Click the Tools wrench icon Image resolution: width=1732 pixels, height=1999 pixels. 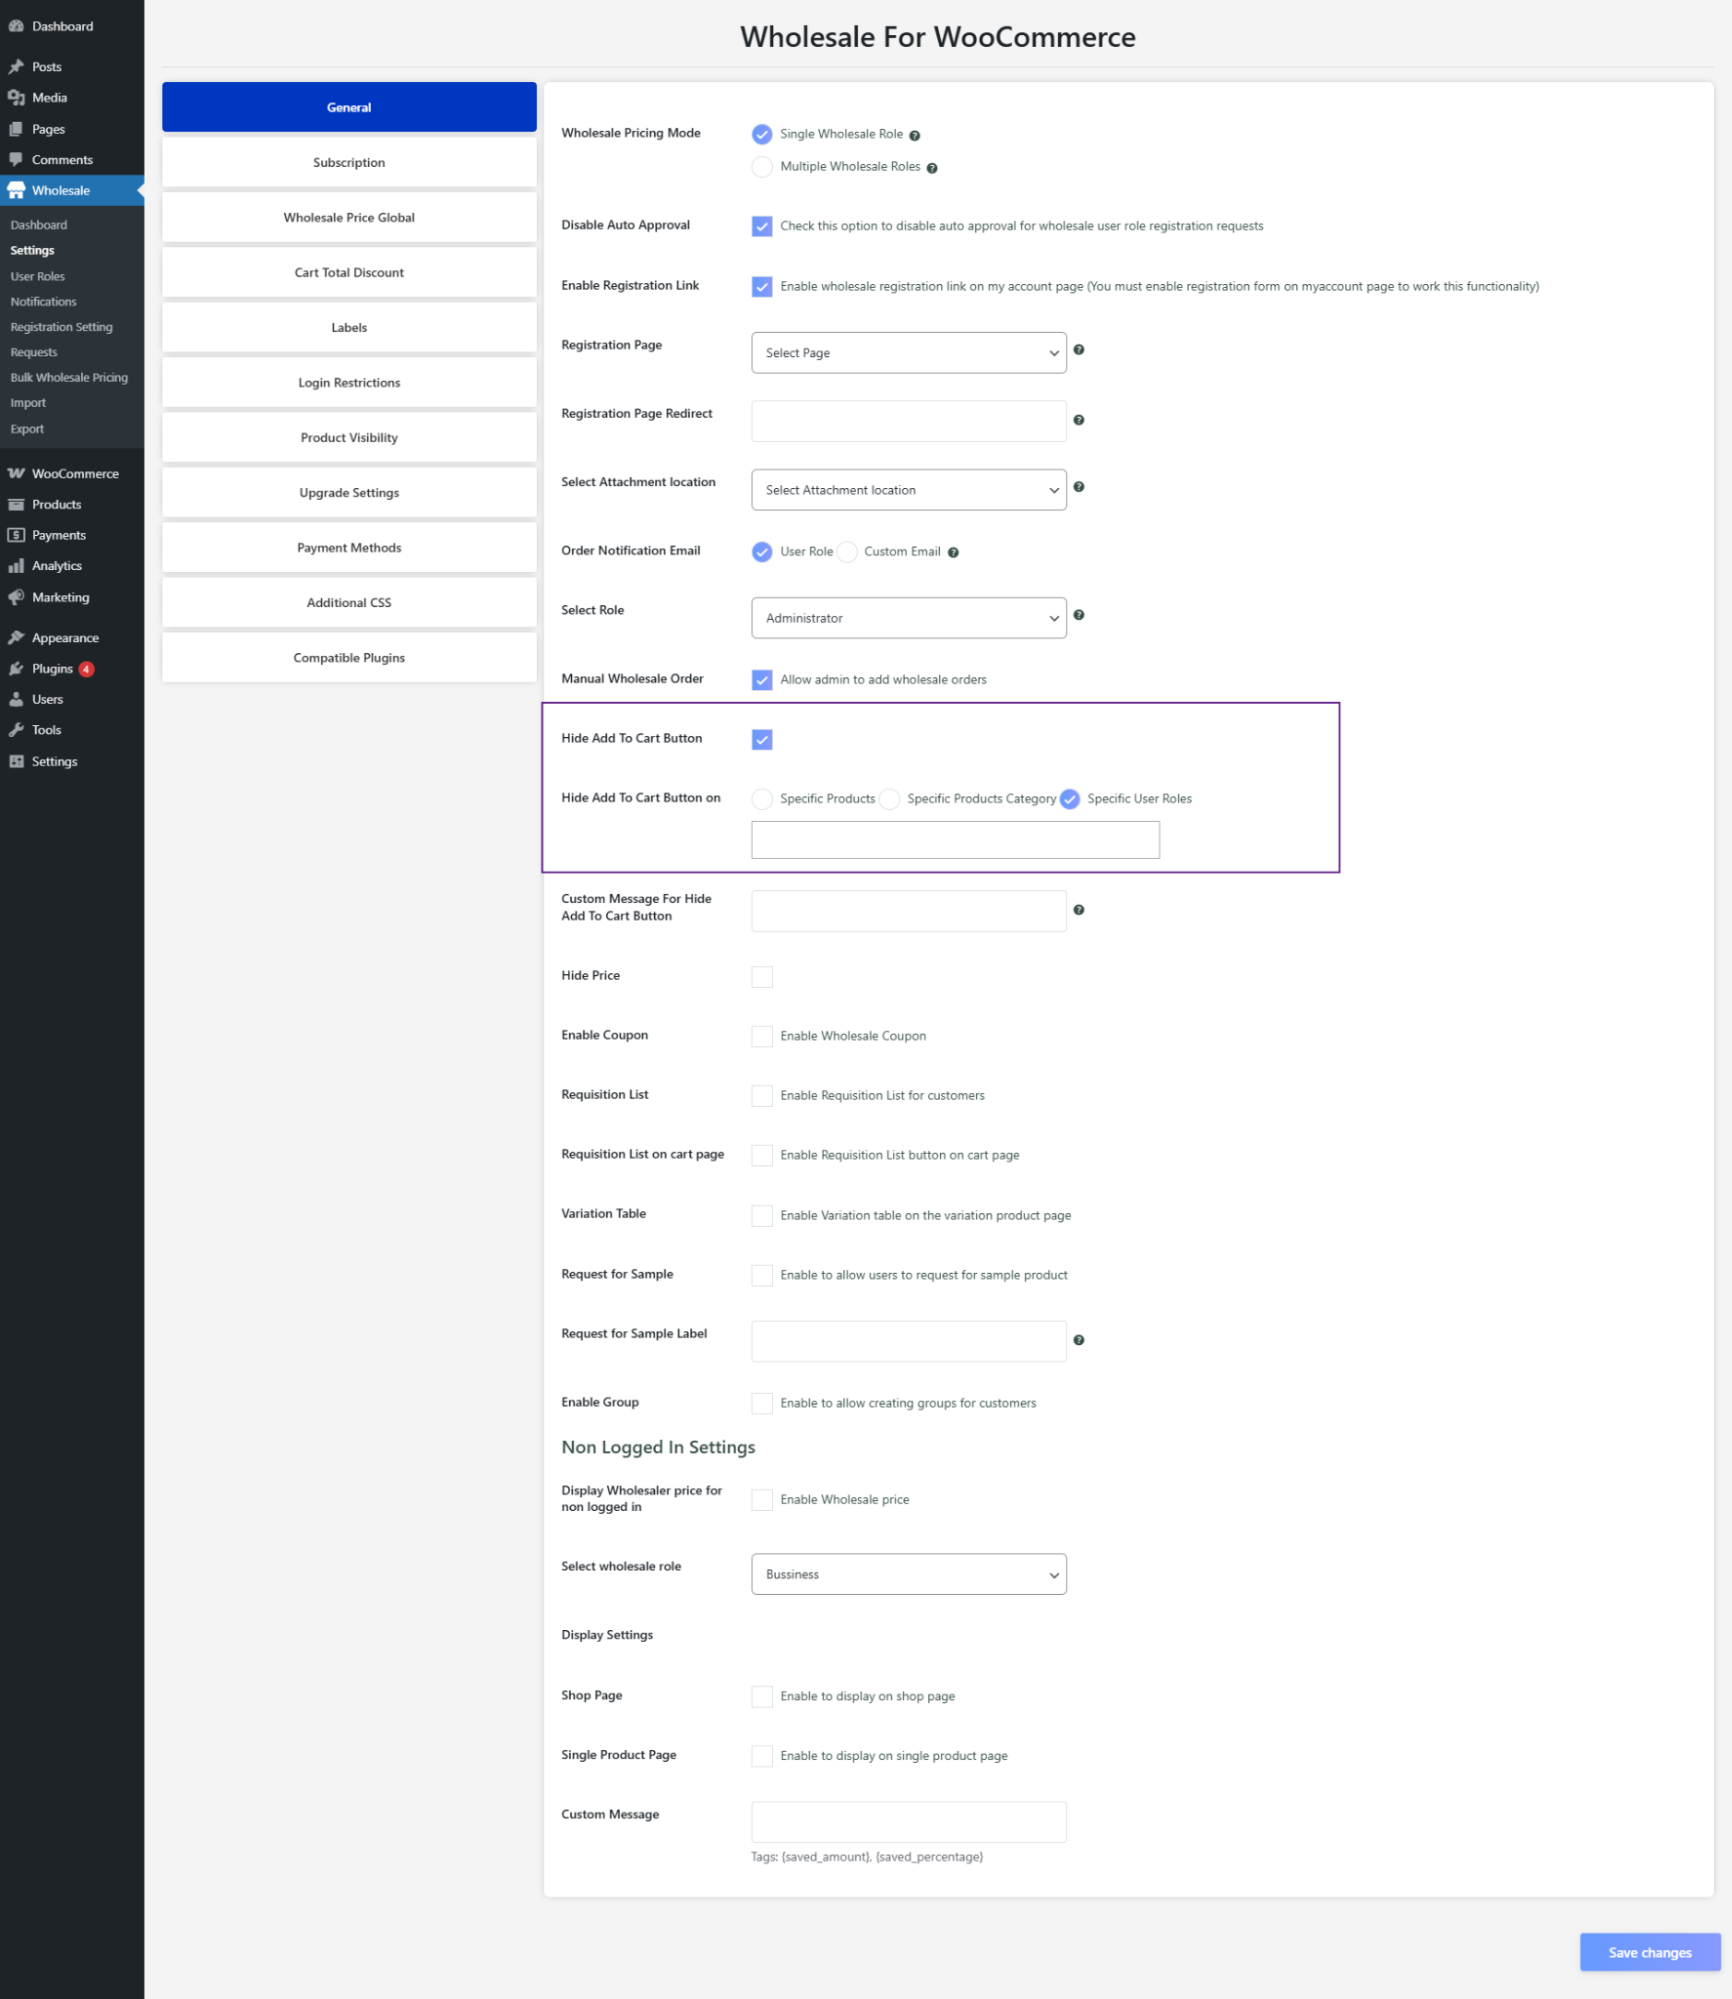click(16, 730)
